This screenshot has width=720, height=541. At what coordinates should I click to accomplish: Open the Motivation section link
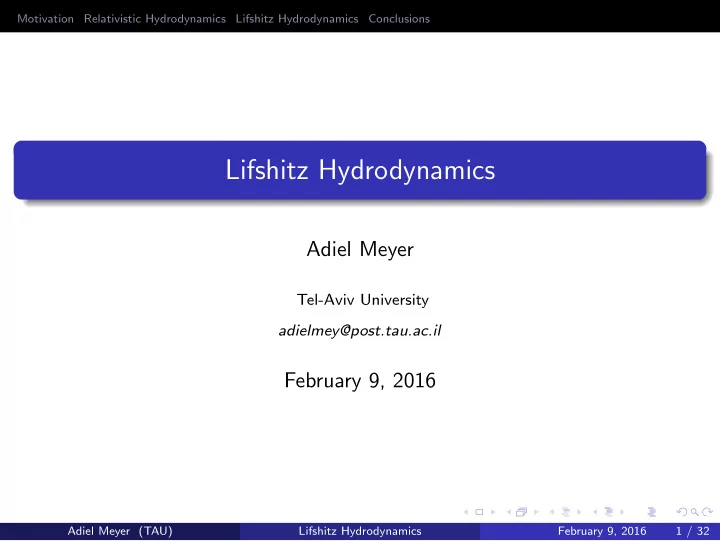pyautogui.click(x=45, y=19)
